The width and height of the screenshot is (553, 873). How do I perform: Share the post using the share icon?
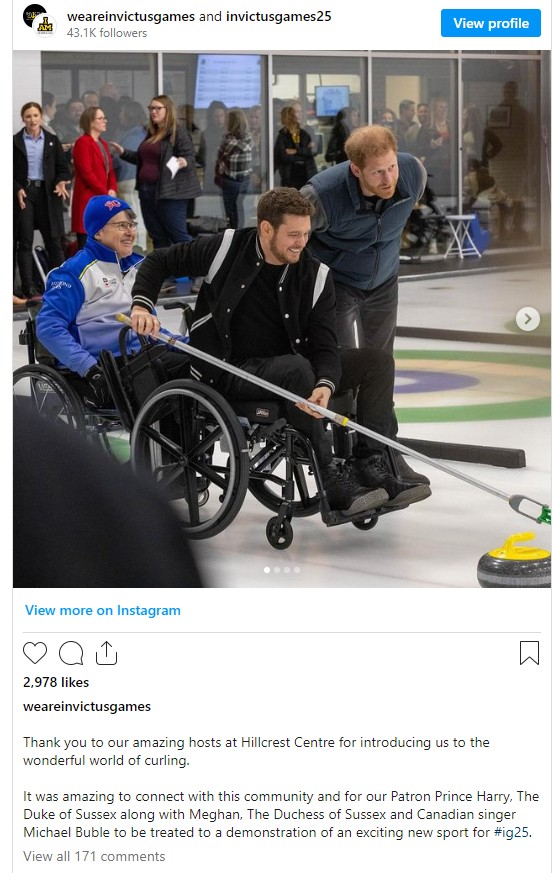tap(106, 653)
